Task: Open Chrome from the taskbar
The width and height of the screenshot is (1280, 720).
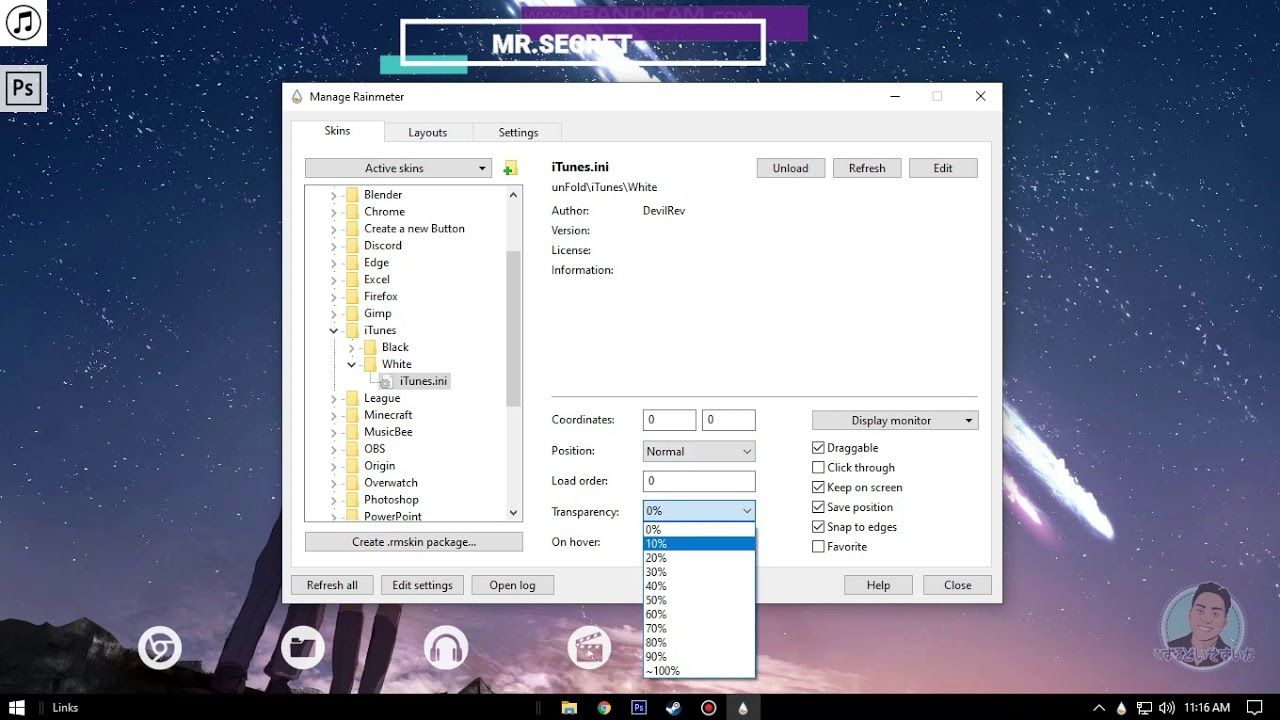Action: (x=604, y=707)
